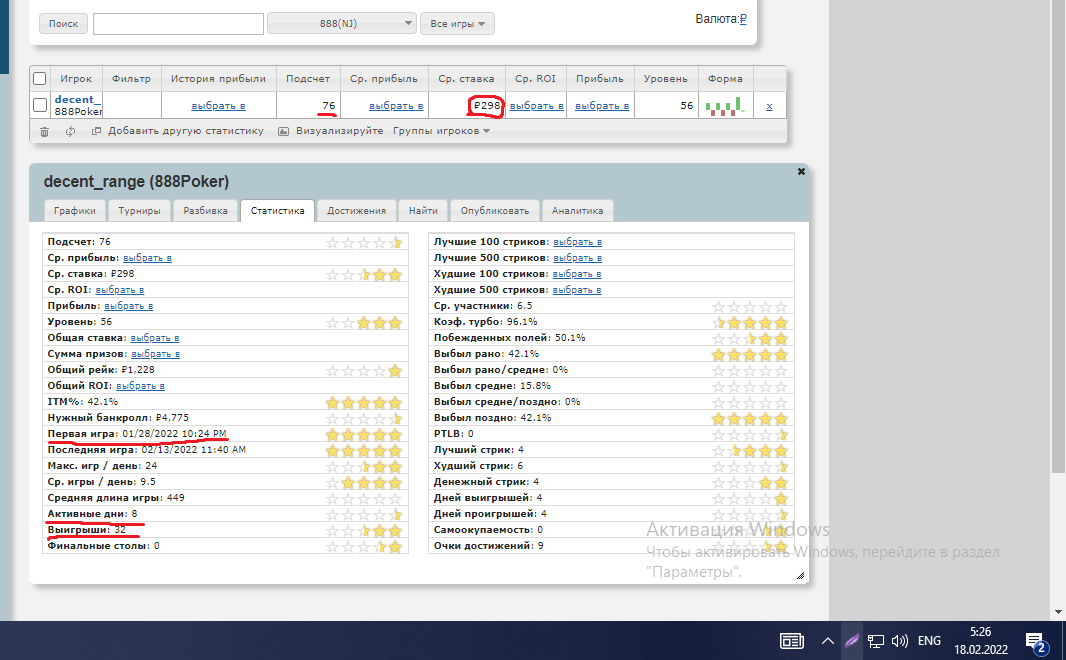The height and width of the screenshot is (660, 1066).
Task: Click выбрать в under История прибыли
Action: click(218, 106)
